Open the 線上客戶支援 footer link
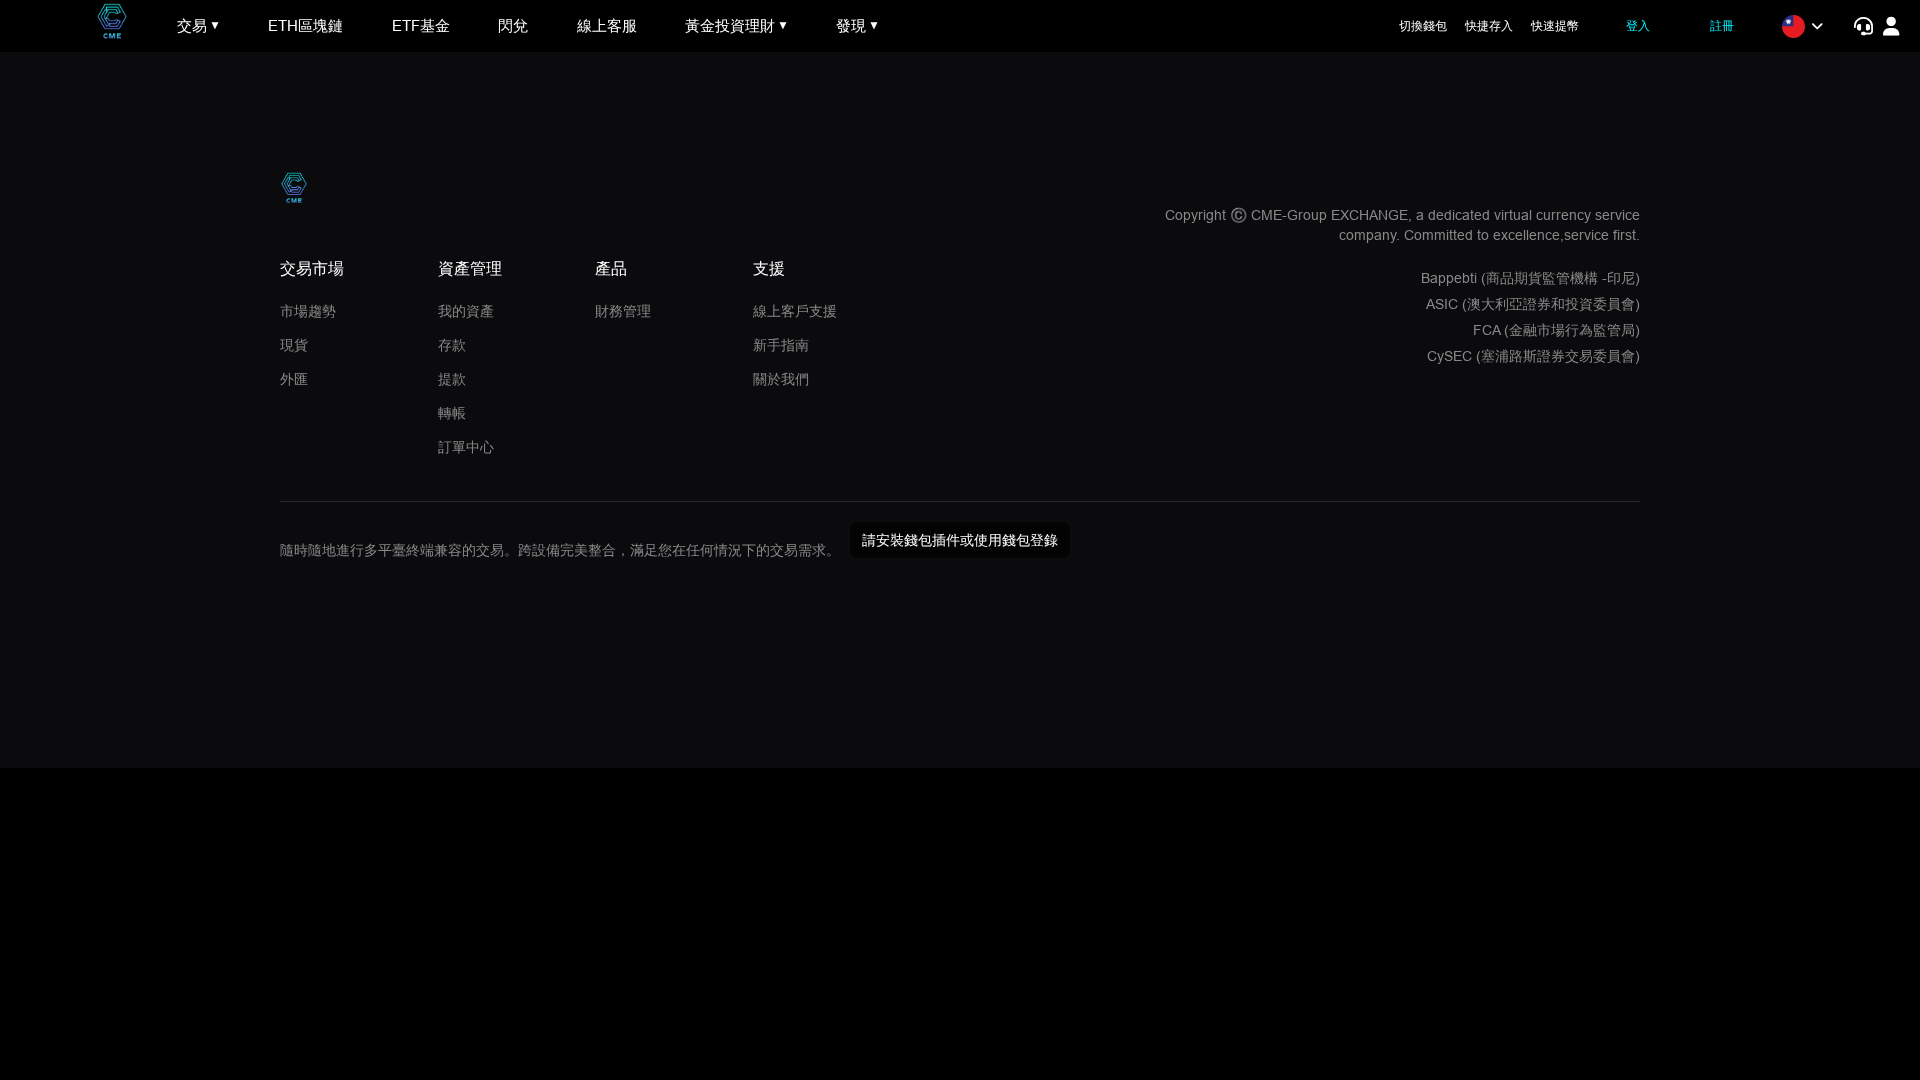Viewport: 1920px width, 1080px height. (795, 312)
